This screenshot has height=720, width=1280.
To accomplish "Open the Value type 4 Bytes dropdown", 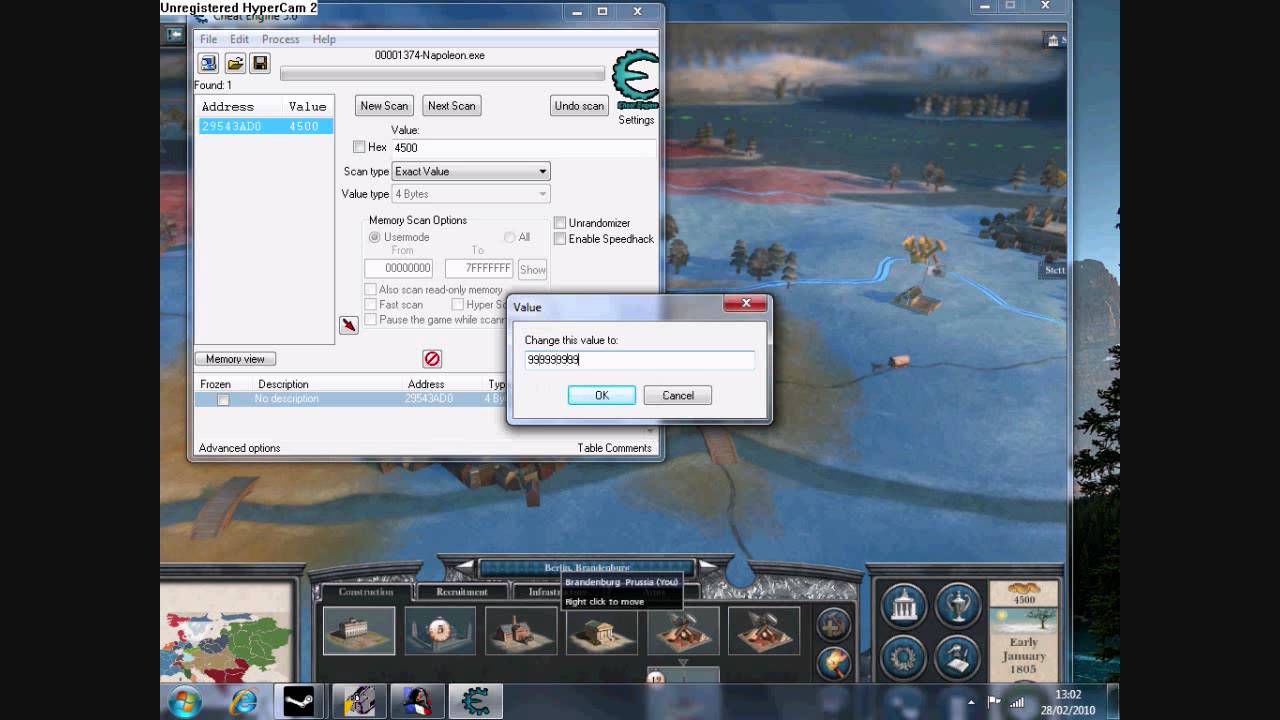I will tap(471, 194).
